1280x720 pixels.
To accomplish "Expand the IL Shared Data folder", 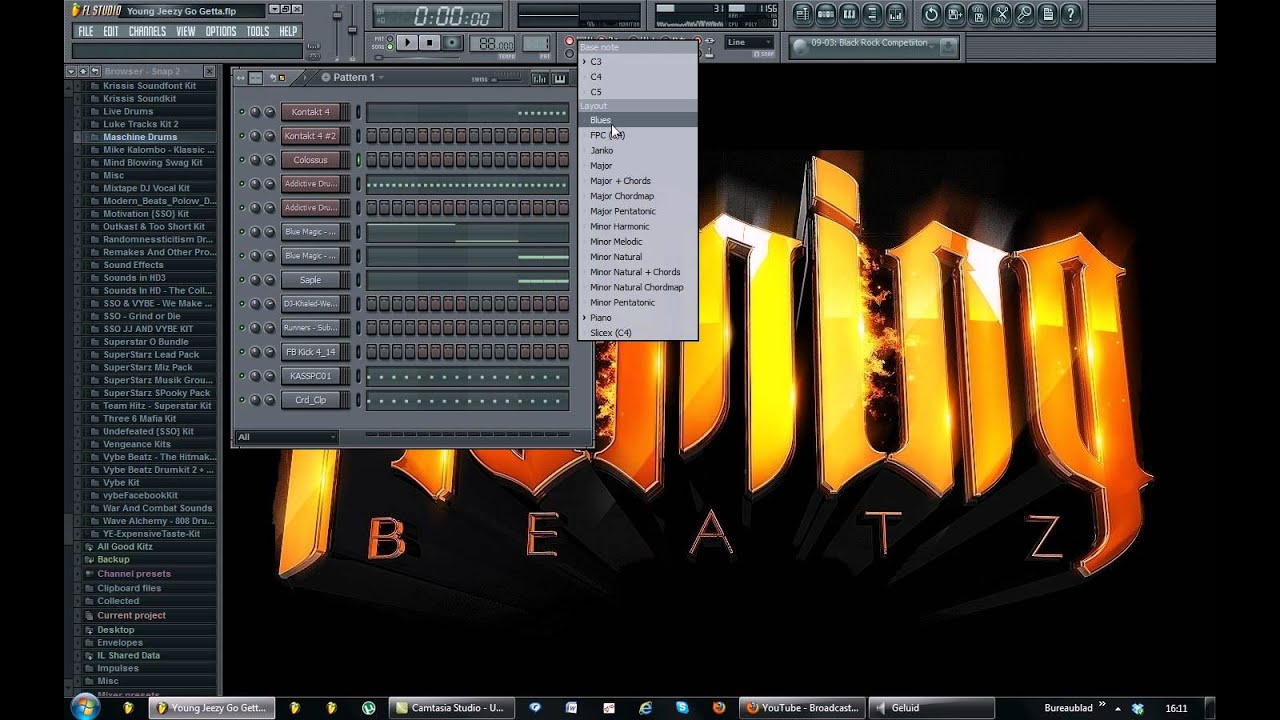I will pyautogui.click(x=128, y=656).
